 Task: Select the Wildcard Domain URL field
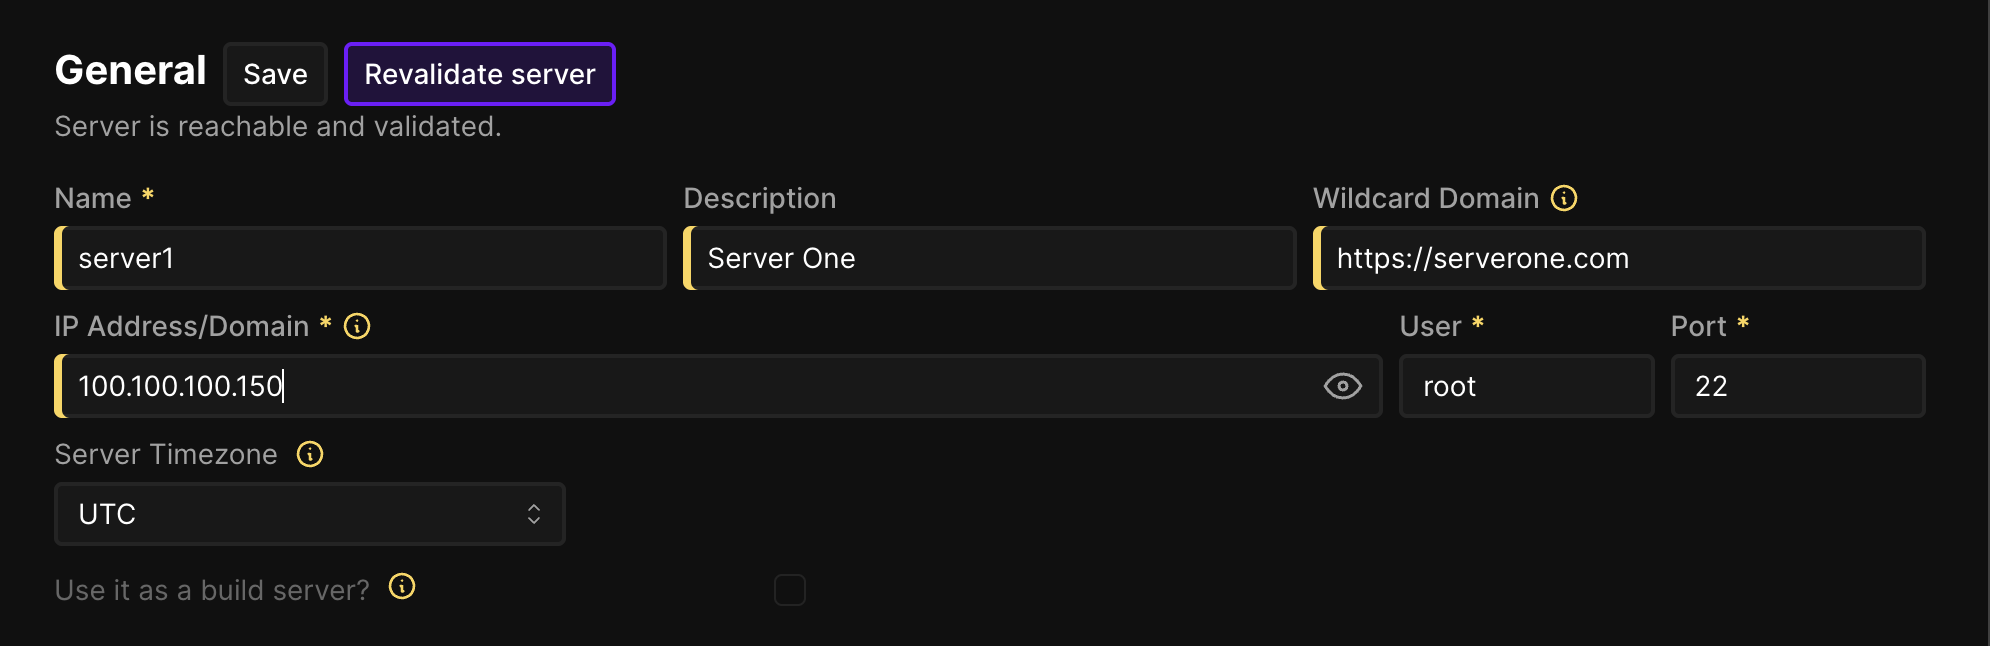[1620, 258]
